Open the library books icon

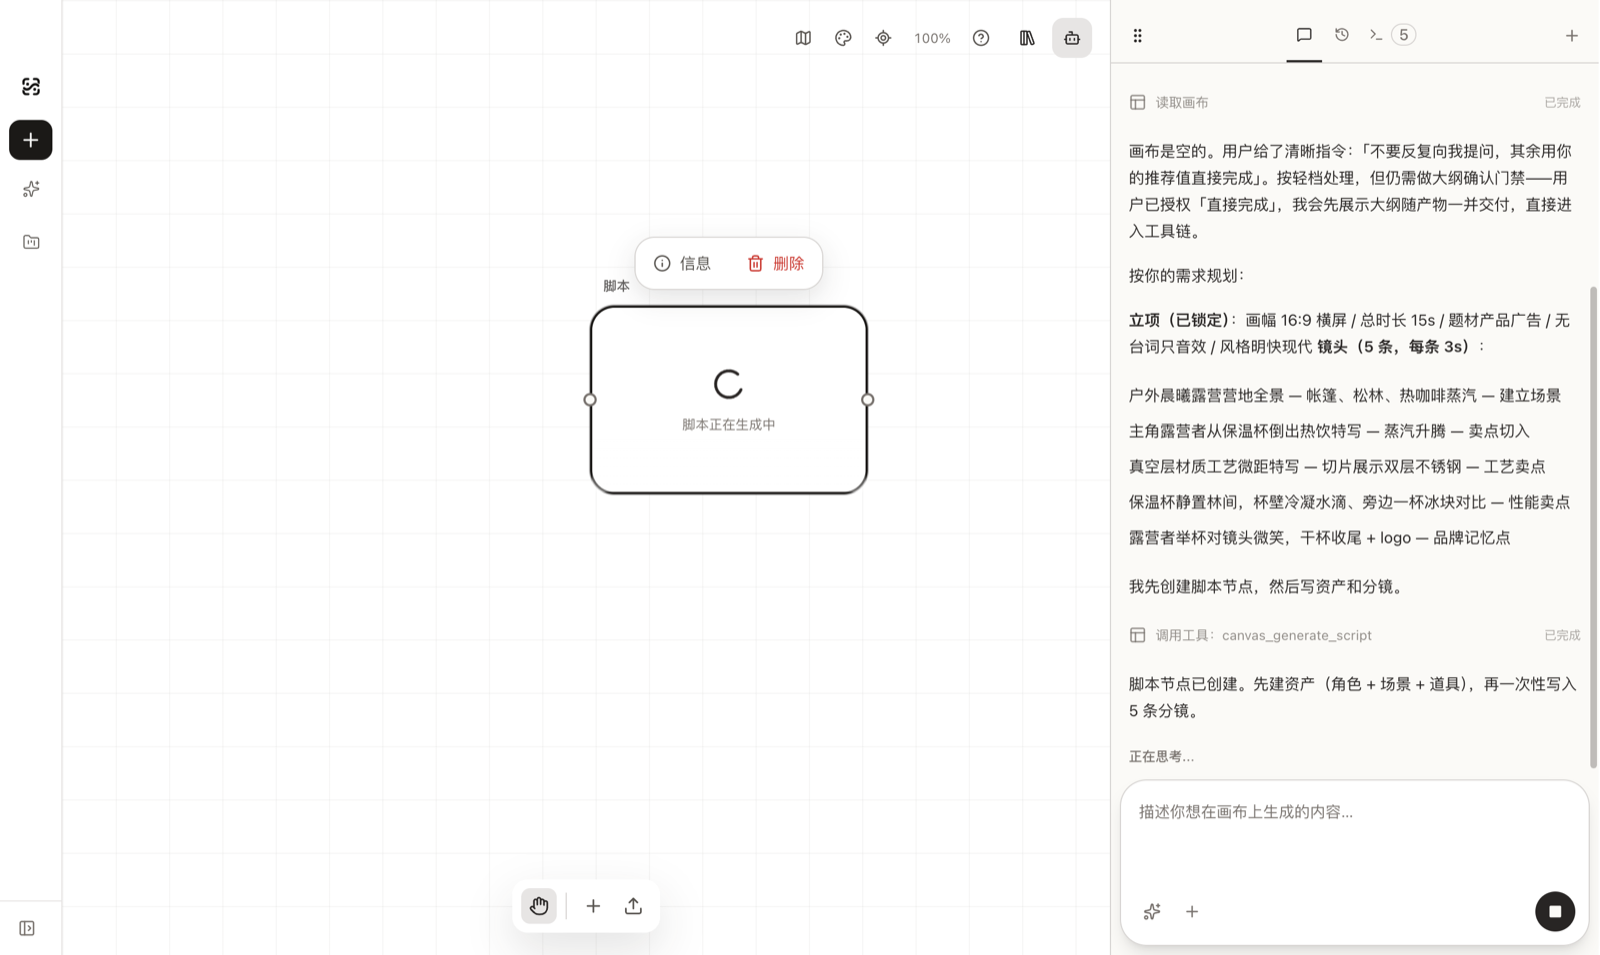1027,38
